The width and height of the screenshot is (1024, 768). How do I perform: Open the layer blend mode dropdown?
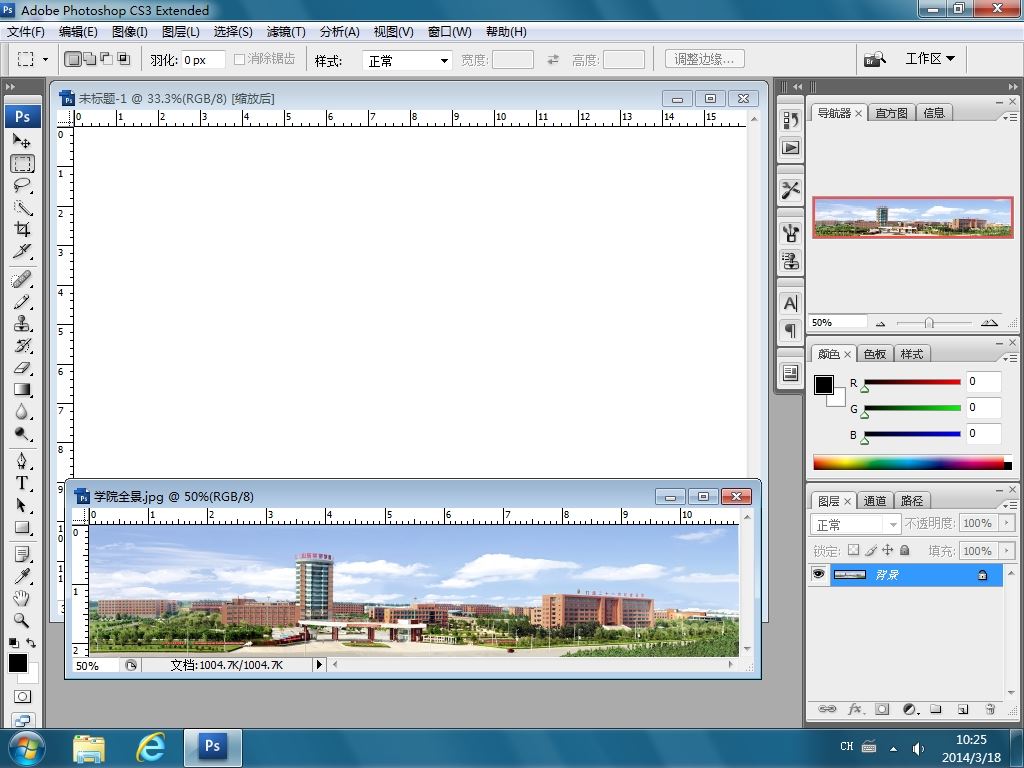click(857, 524)
